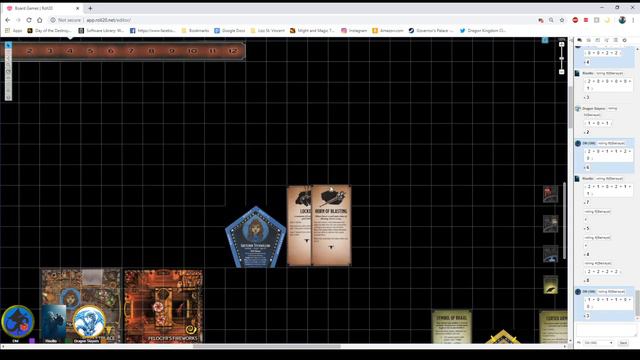This screenshot has height=360, width=640.
Task: Click the Maddie player avatar
Action: [x=53, y=322]
